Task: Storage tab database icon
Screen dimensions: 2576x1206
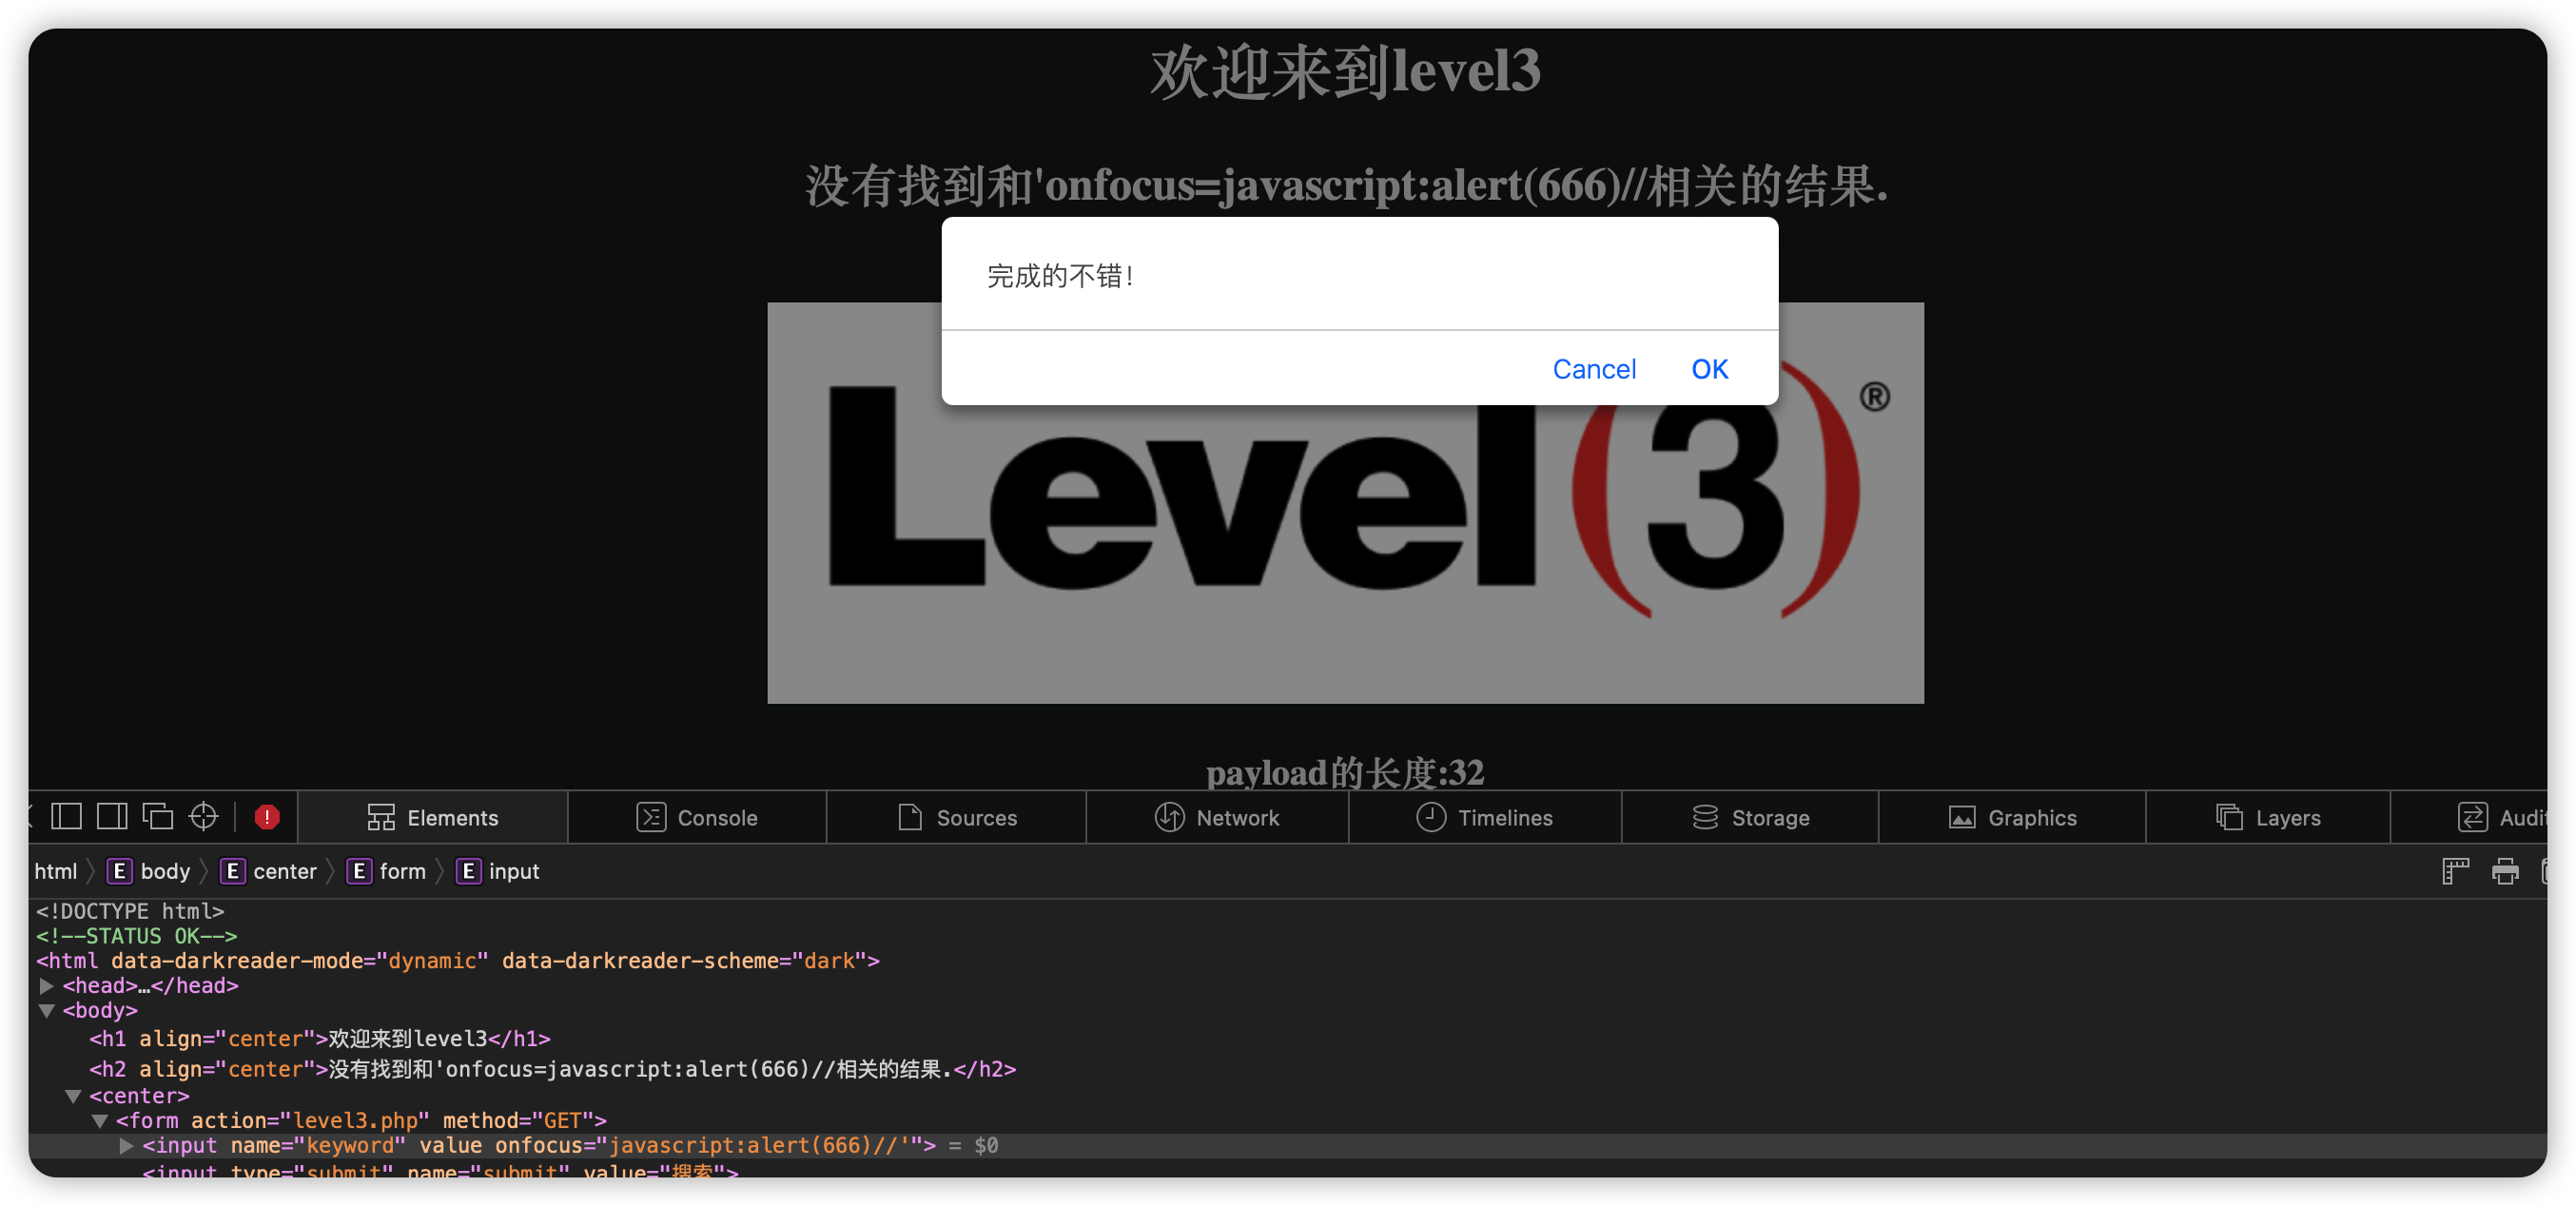Action: click(1705, 817)
